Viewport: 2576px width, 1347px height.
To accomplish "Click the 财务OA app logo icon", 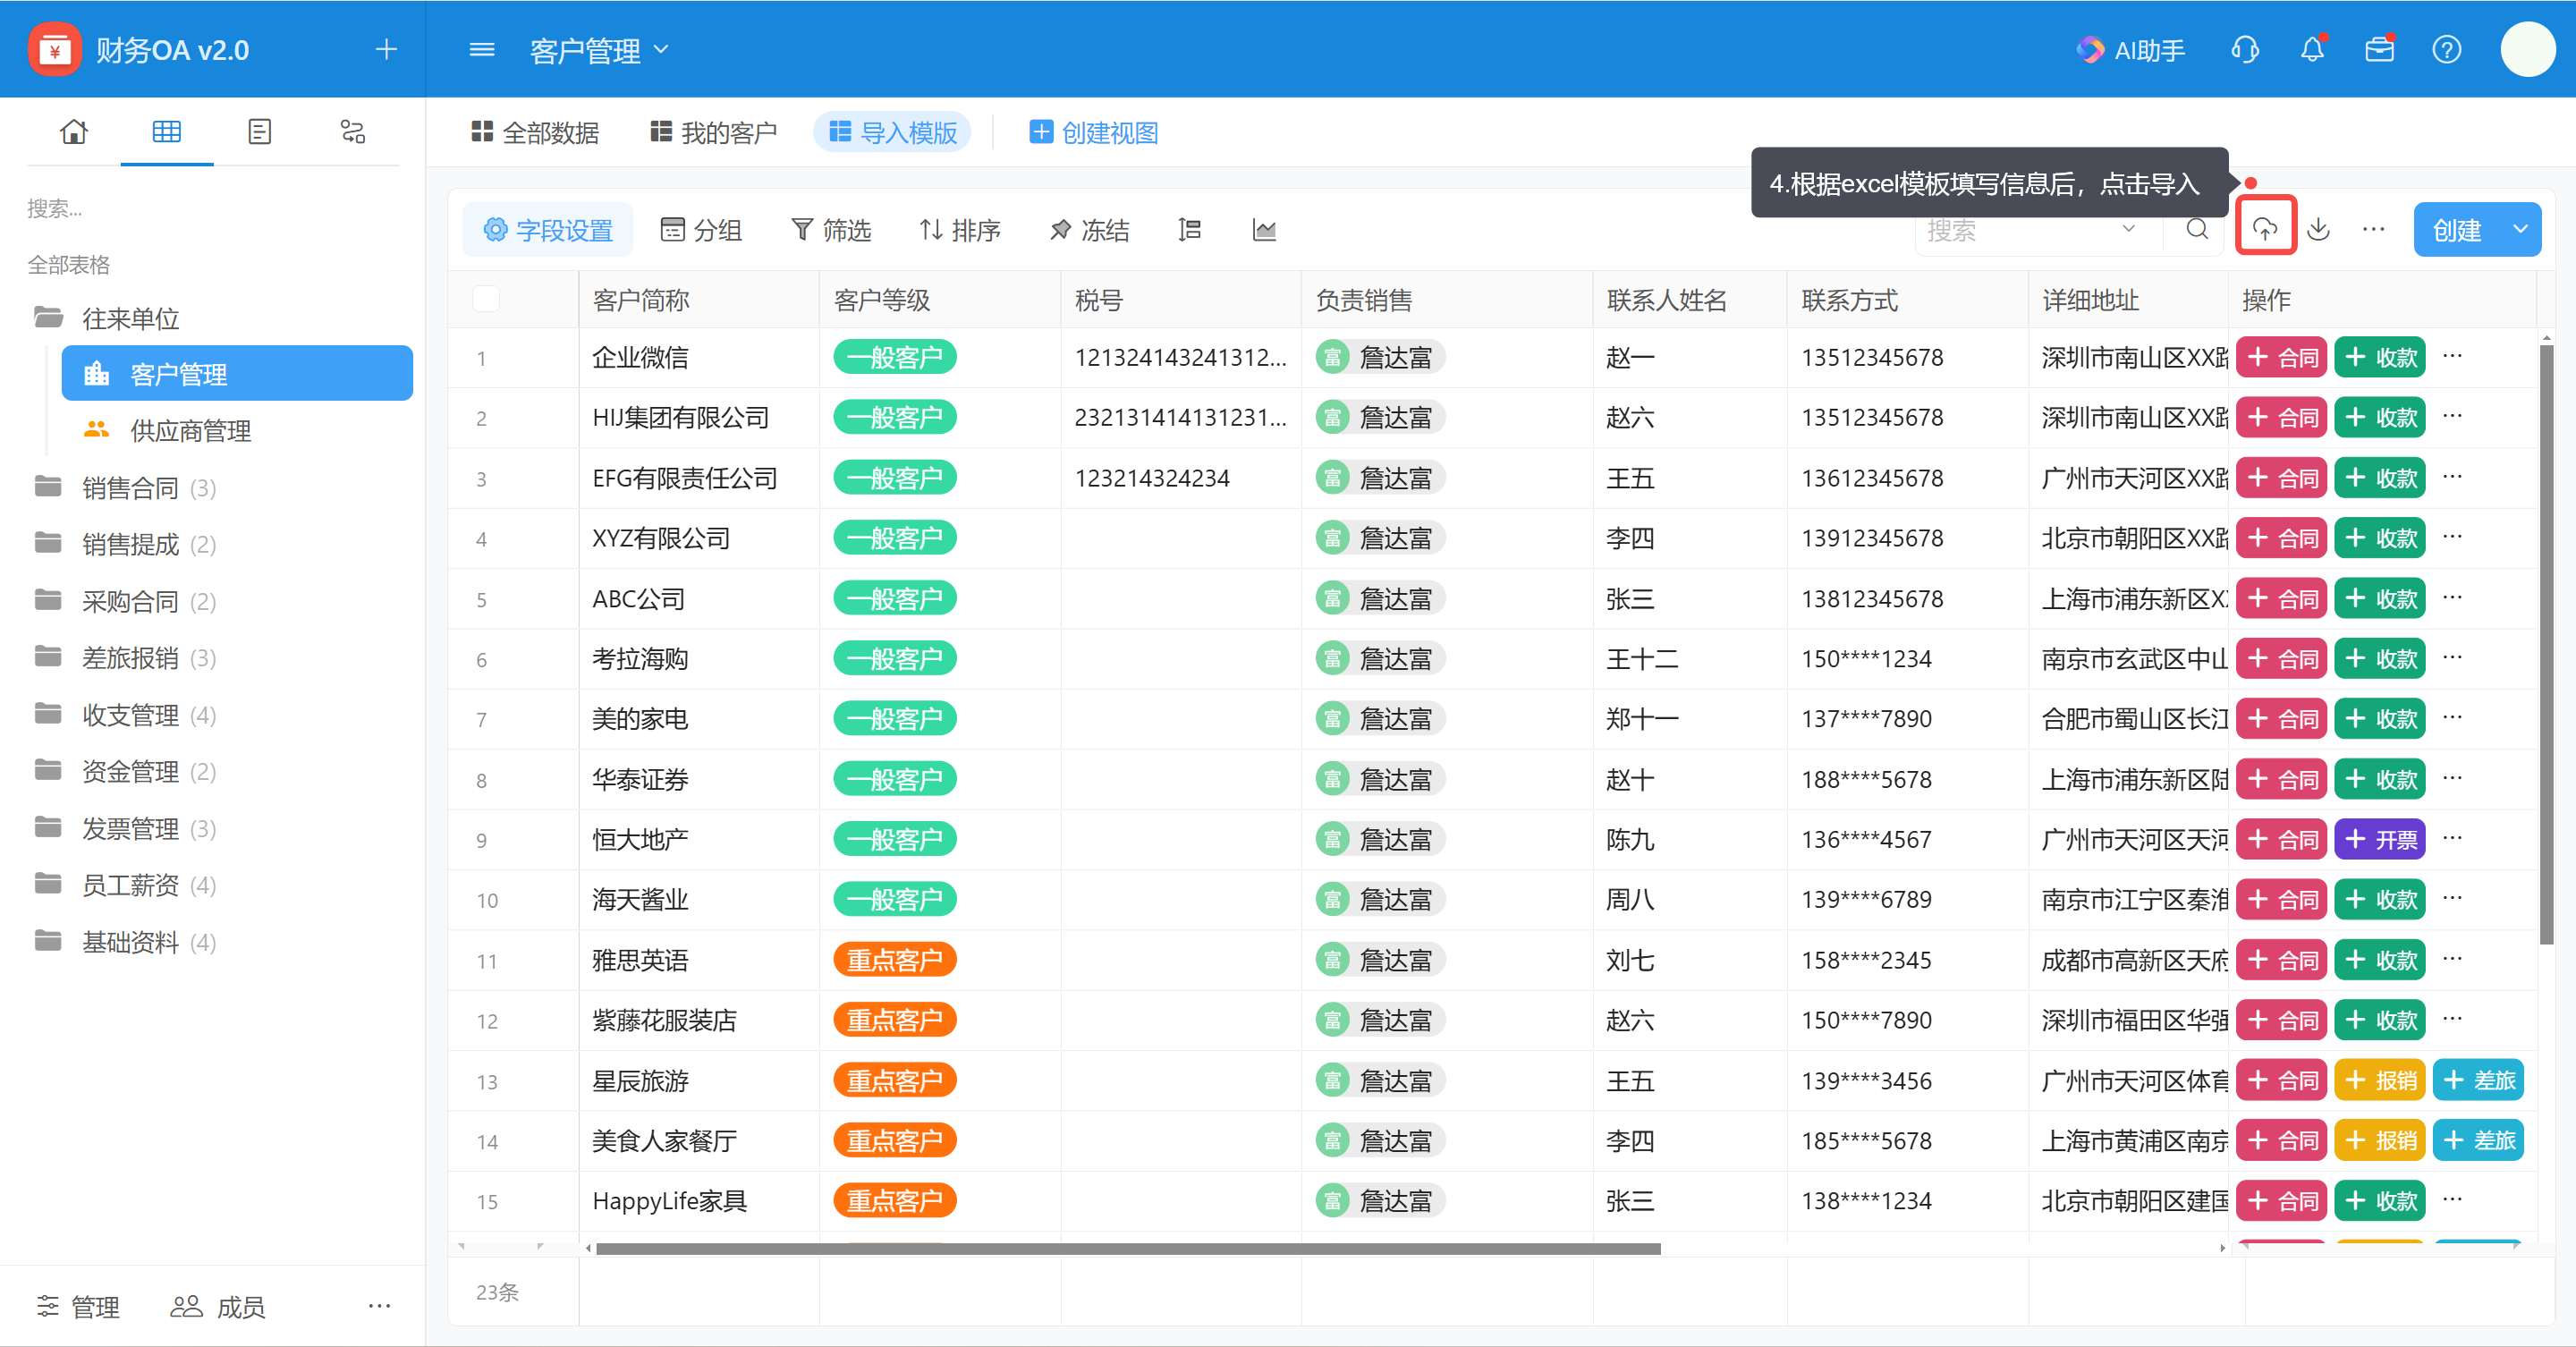I will point(55,49).
